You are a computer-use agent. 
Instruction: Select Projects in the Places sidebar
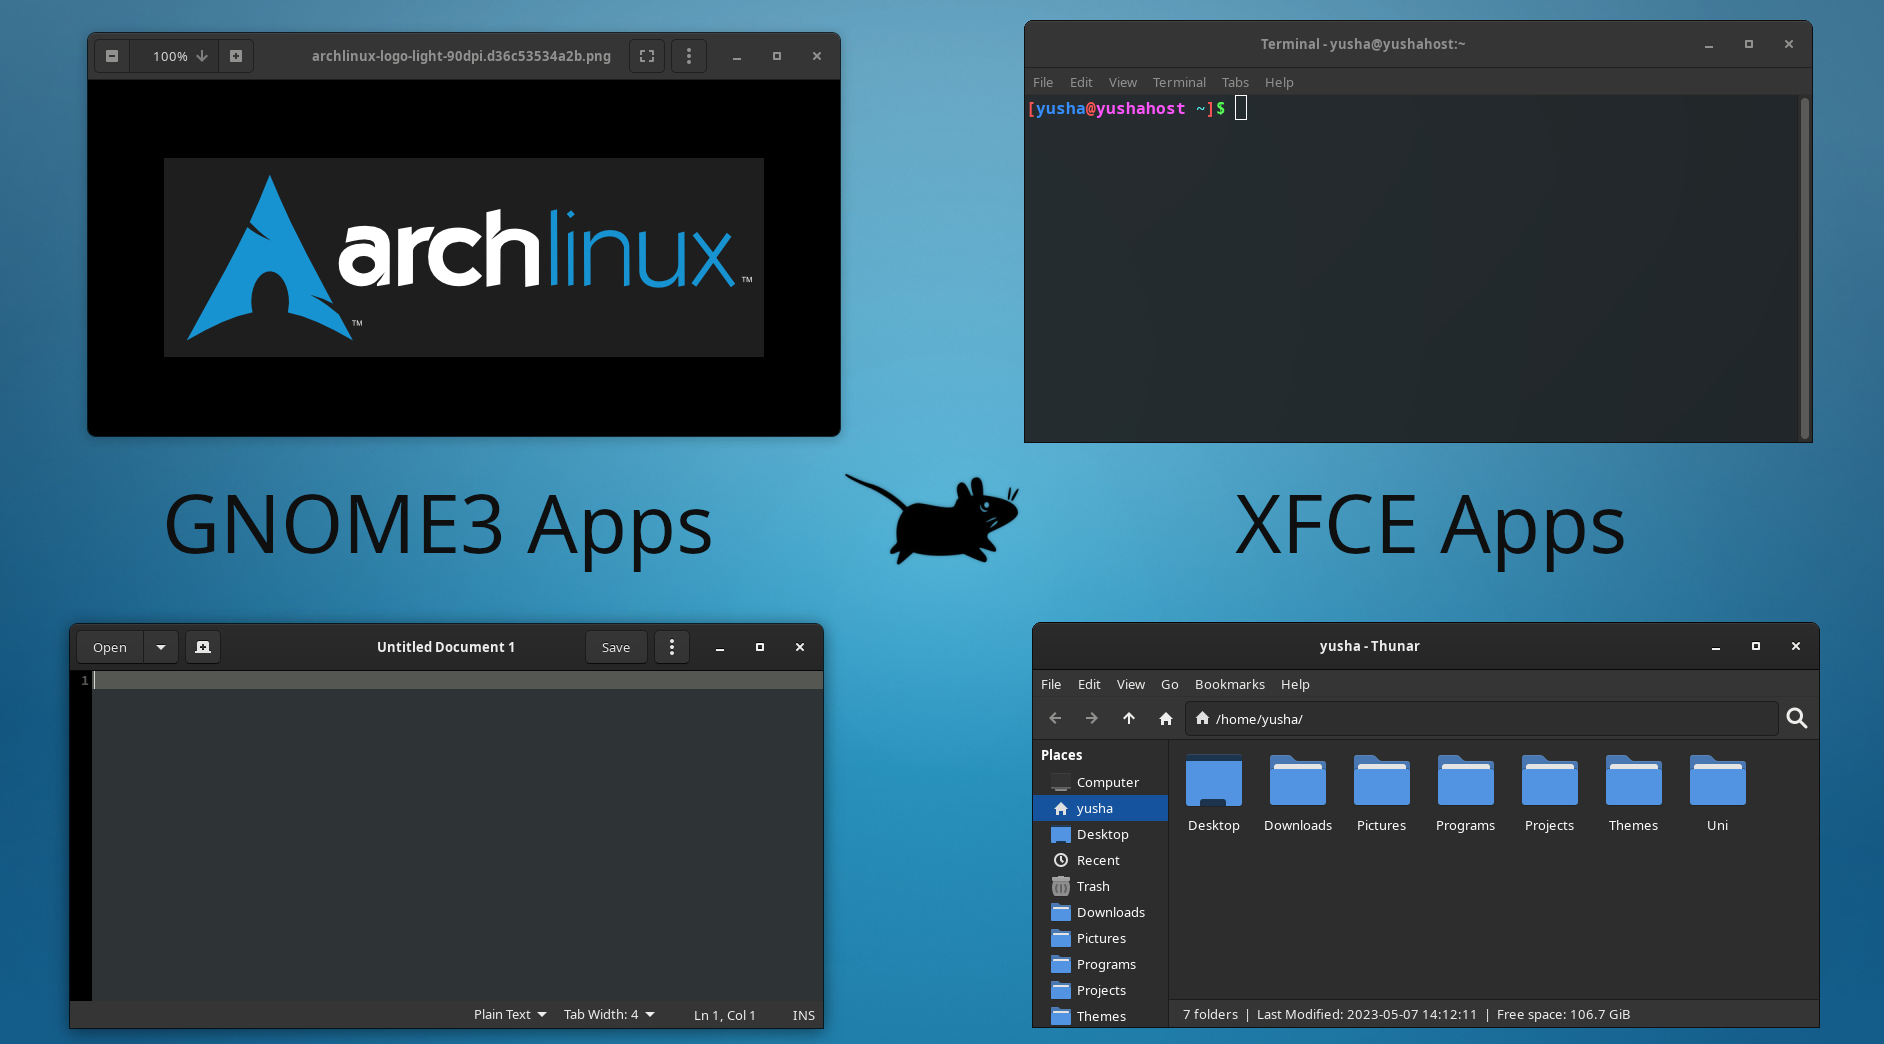(1100, 990)
